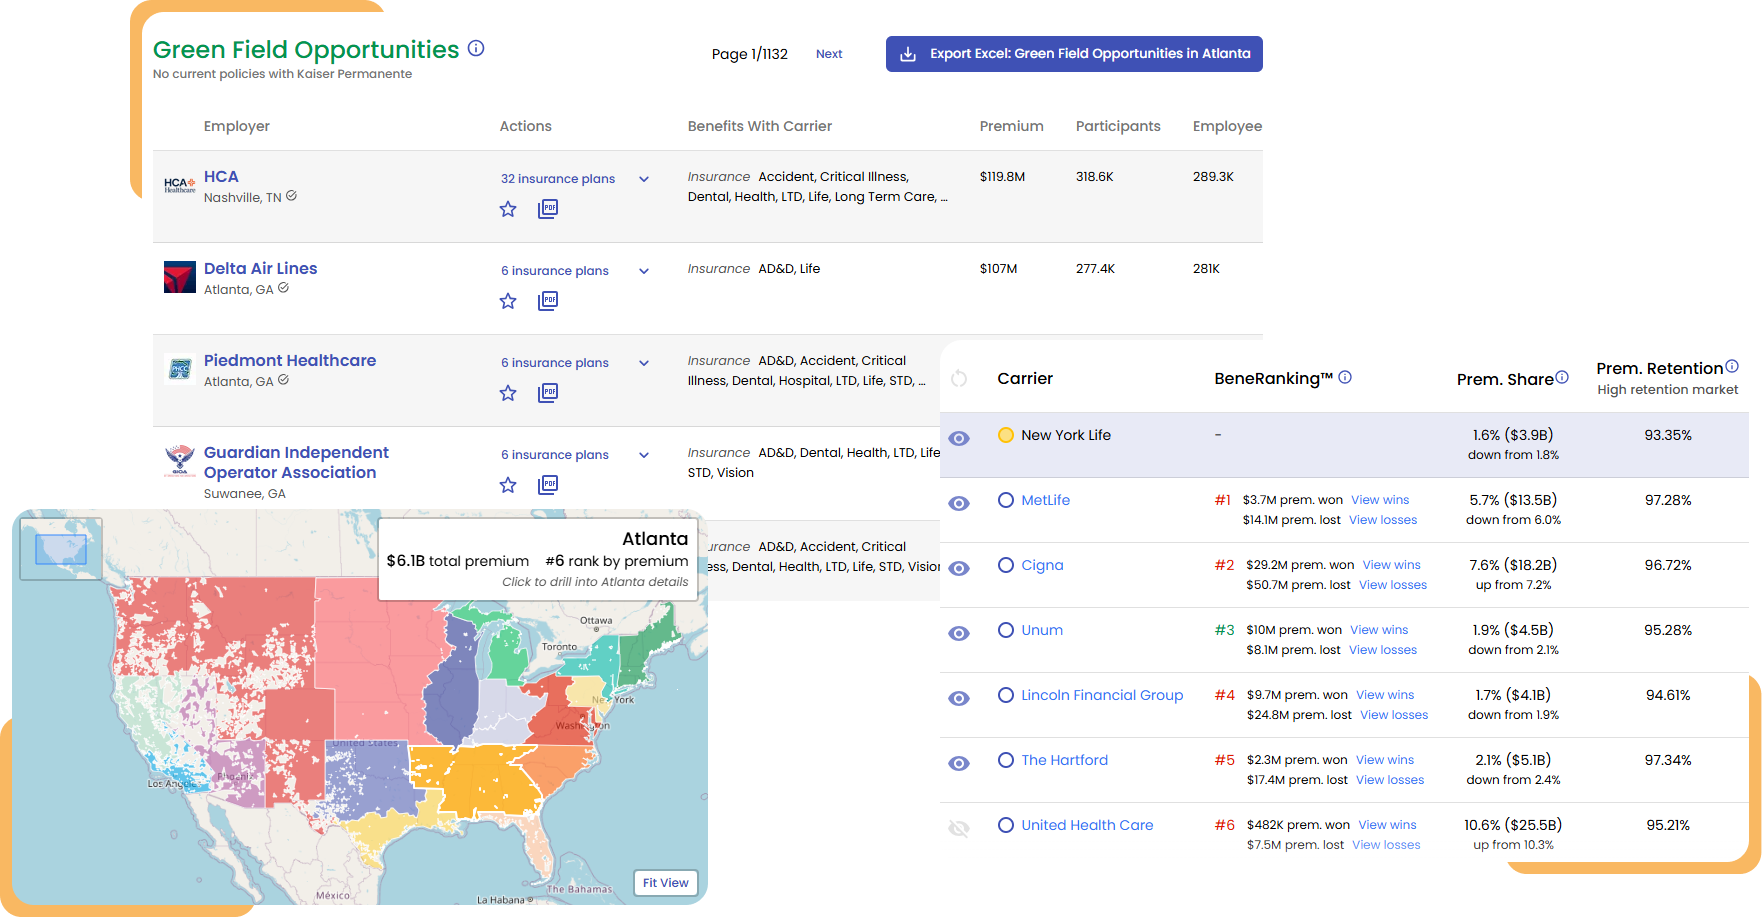The image size is (1762, 918).
Task: View losses for Lincoln Financial Group
Action: pyautogui.click(x=1394, y=715)
